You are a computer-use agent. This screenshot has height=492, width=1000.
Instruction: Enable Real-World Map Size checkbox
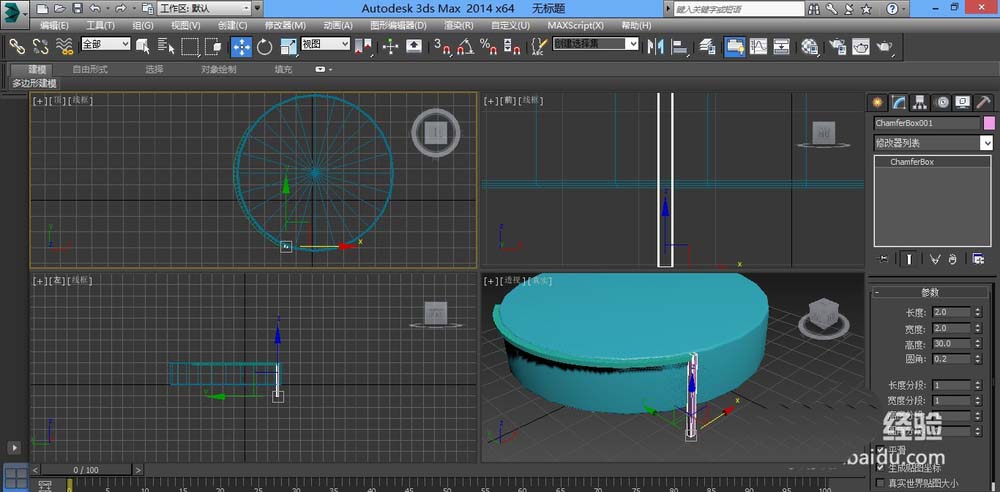881,482
